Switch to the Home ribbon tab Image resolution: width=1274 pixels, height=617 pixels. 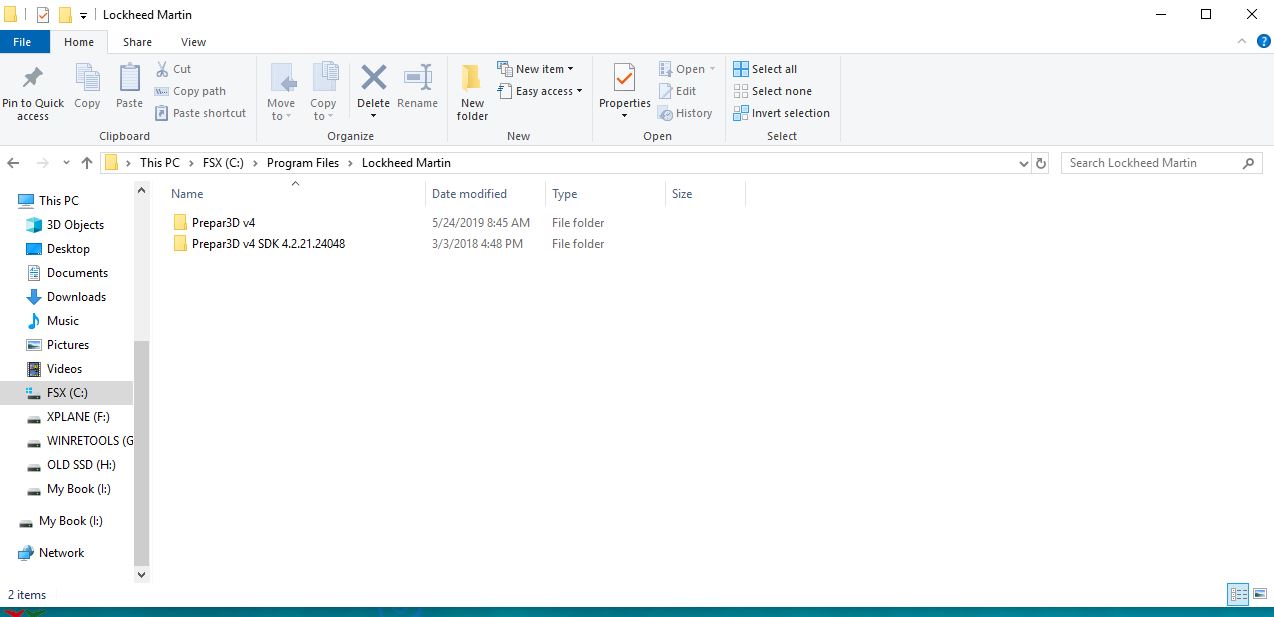(79, 42)
